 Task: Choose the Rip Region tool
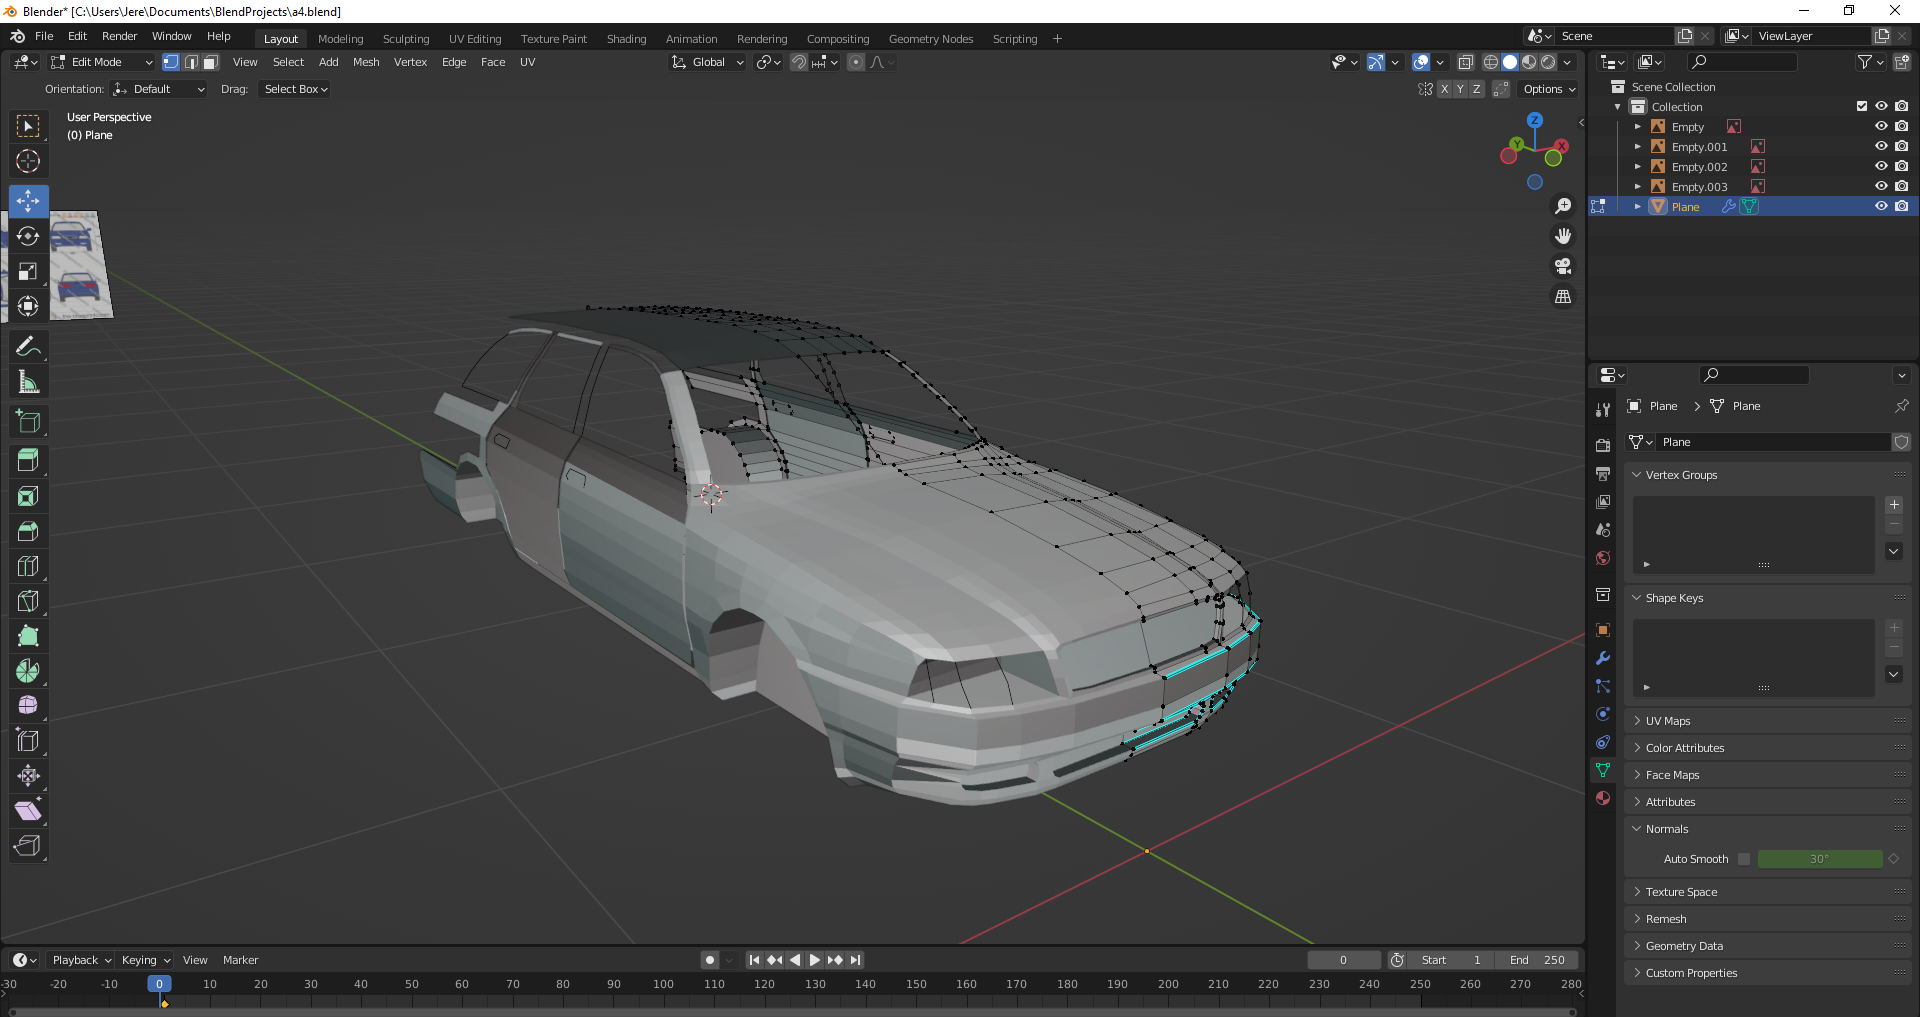tap(28, 846)
